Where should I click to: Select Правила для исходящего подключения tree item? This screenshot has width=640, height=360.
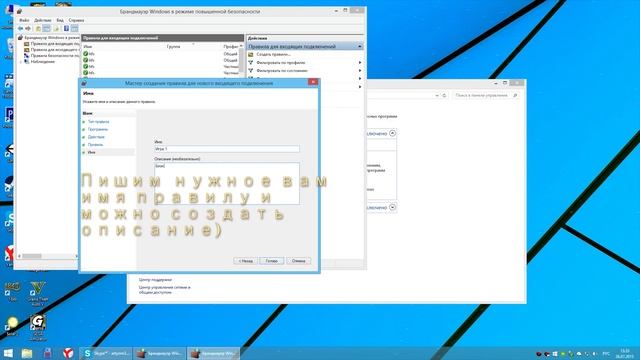pyautogui.click(x=51, y=49)
